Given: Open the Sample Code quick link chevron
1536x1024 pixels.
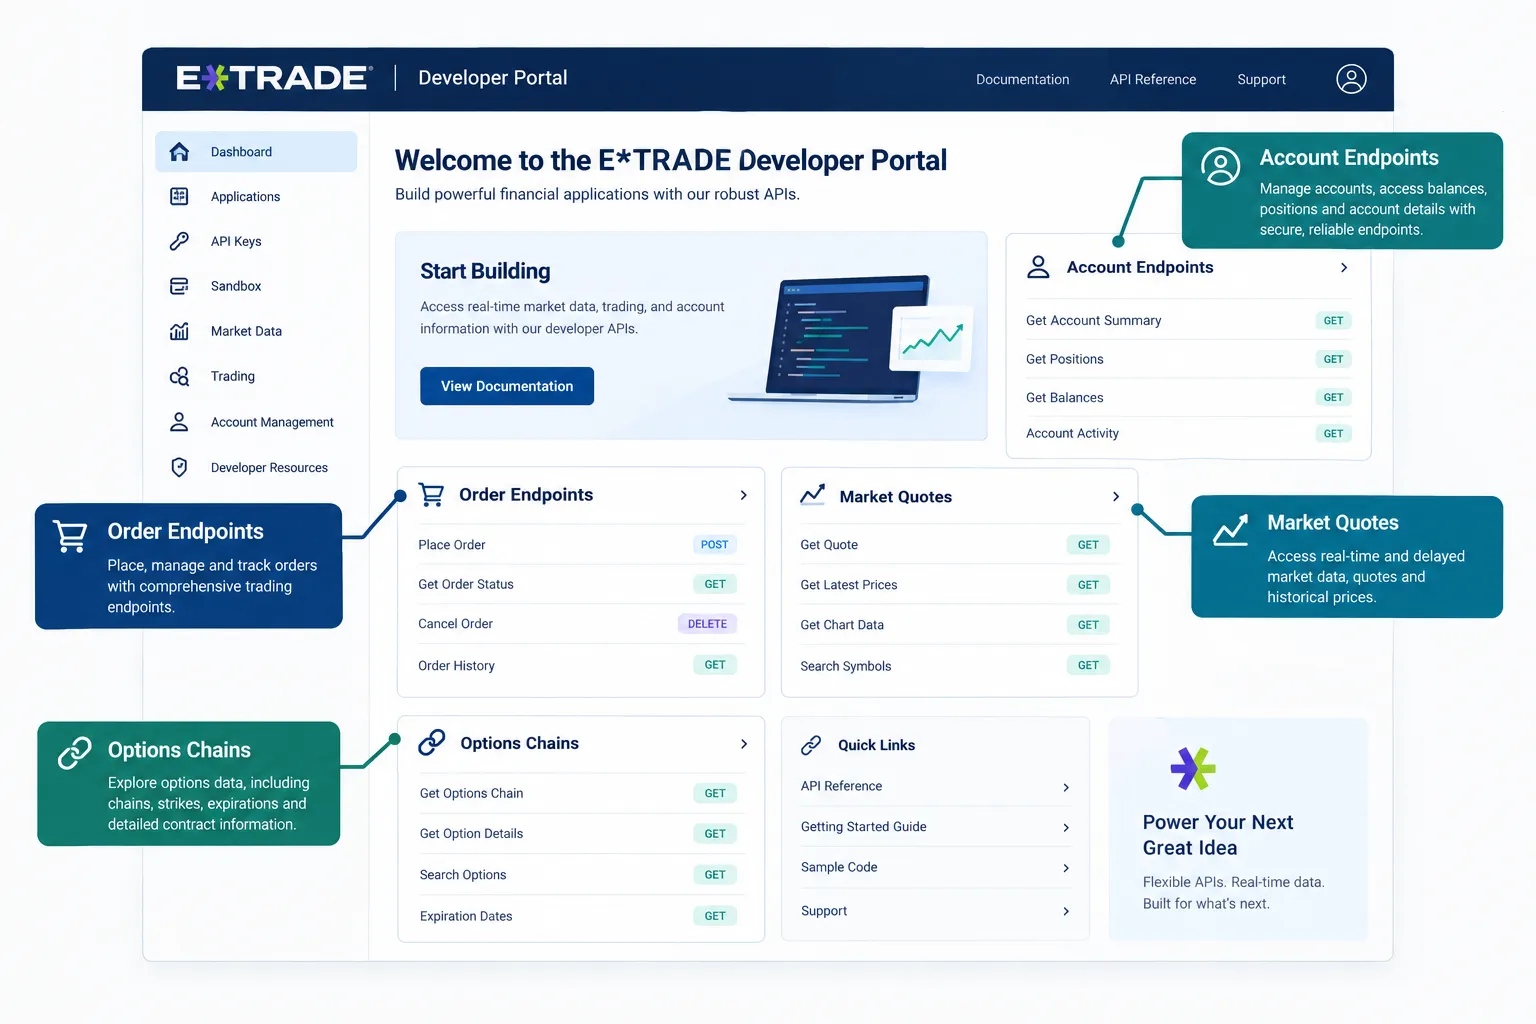Looking at the screenshot, I should pos(1066,868).
